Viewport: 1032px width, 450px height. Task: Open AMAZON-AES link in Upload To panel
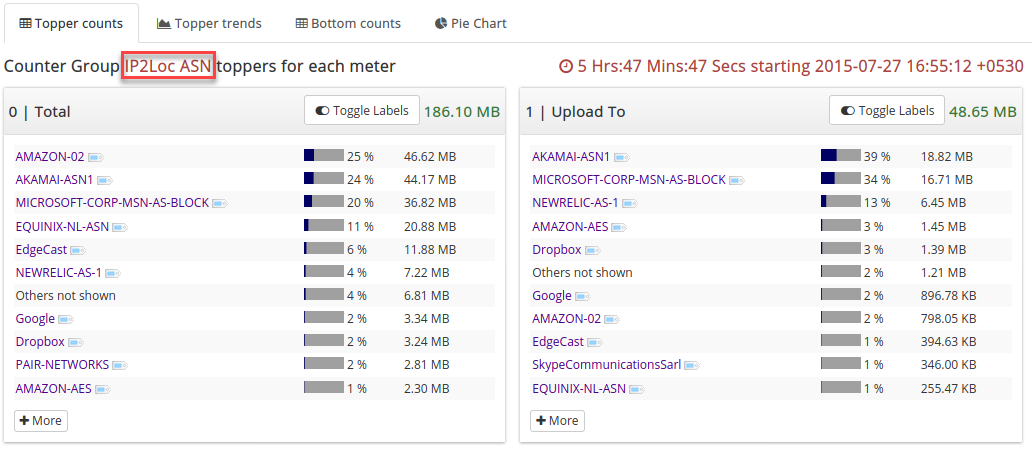point(570,226)
